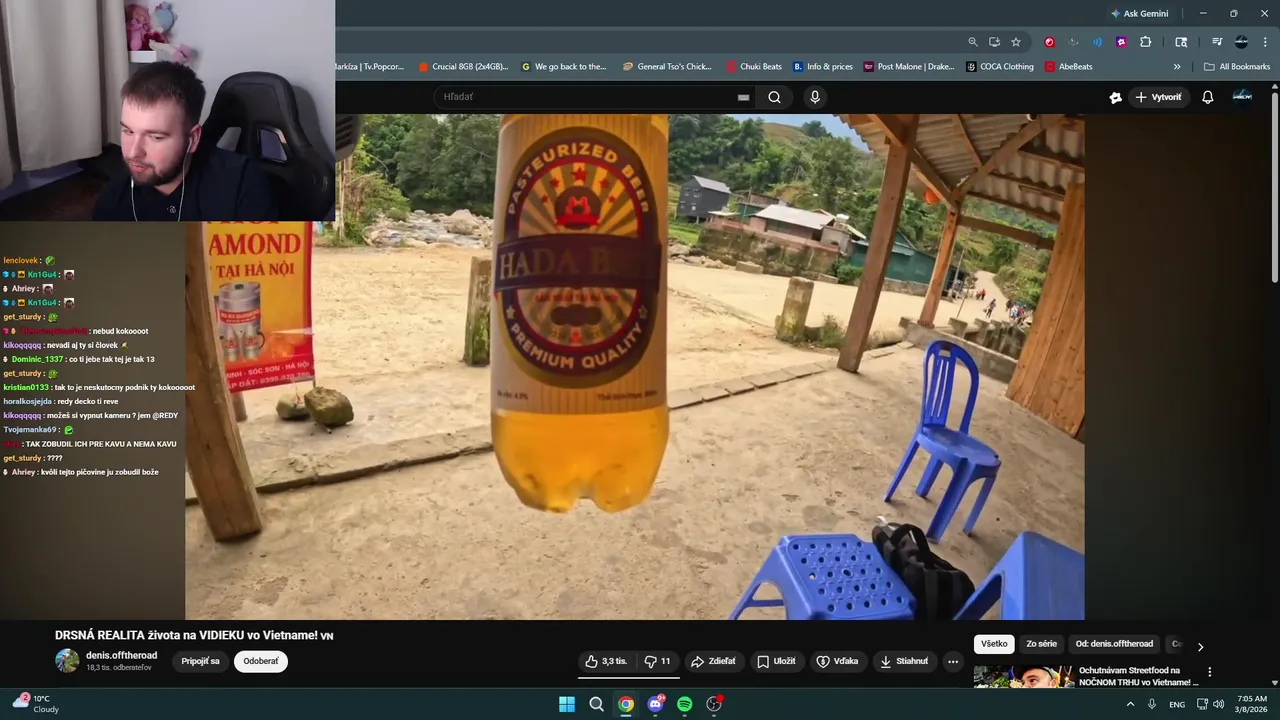1280x720 pixels.
Task: Open more actions three-dot button under video
Action: [952, 661]
